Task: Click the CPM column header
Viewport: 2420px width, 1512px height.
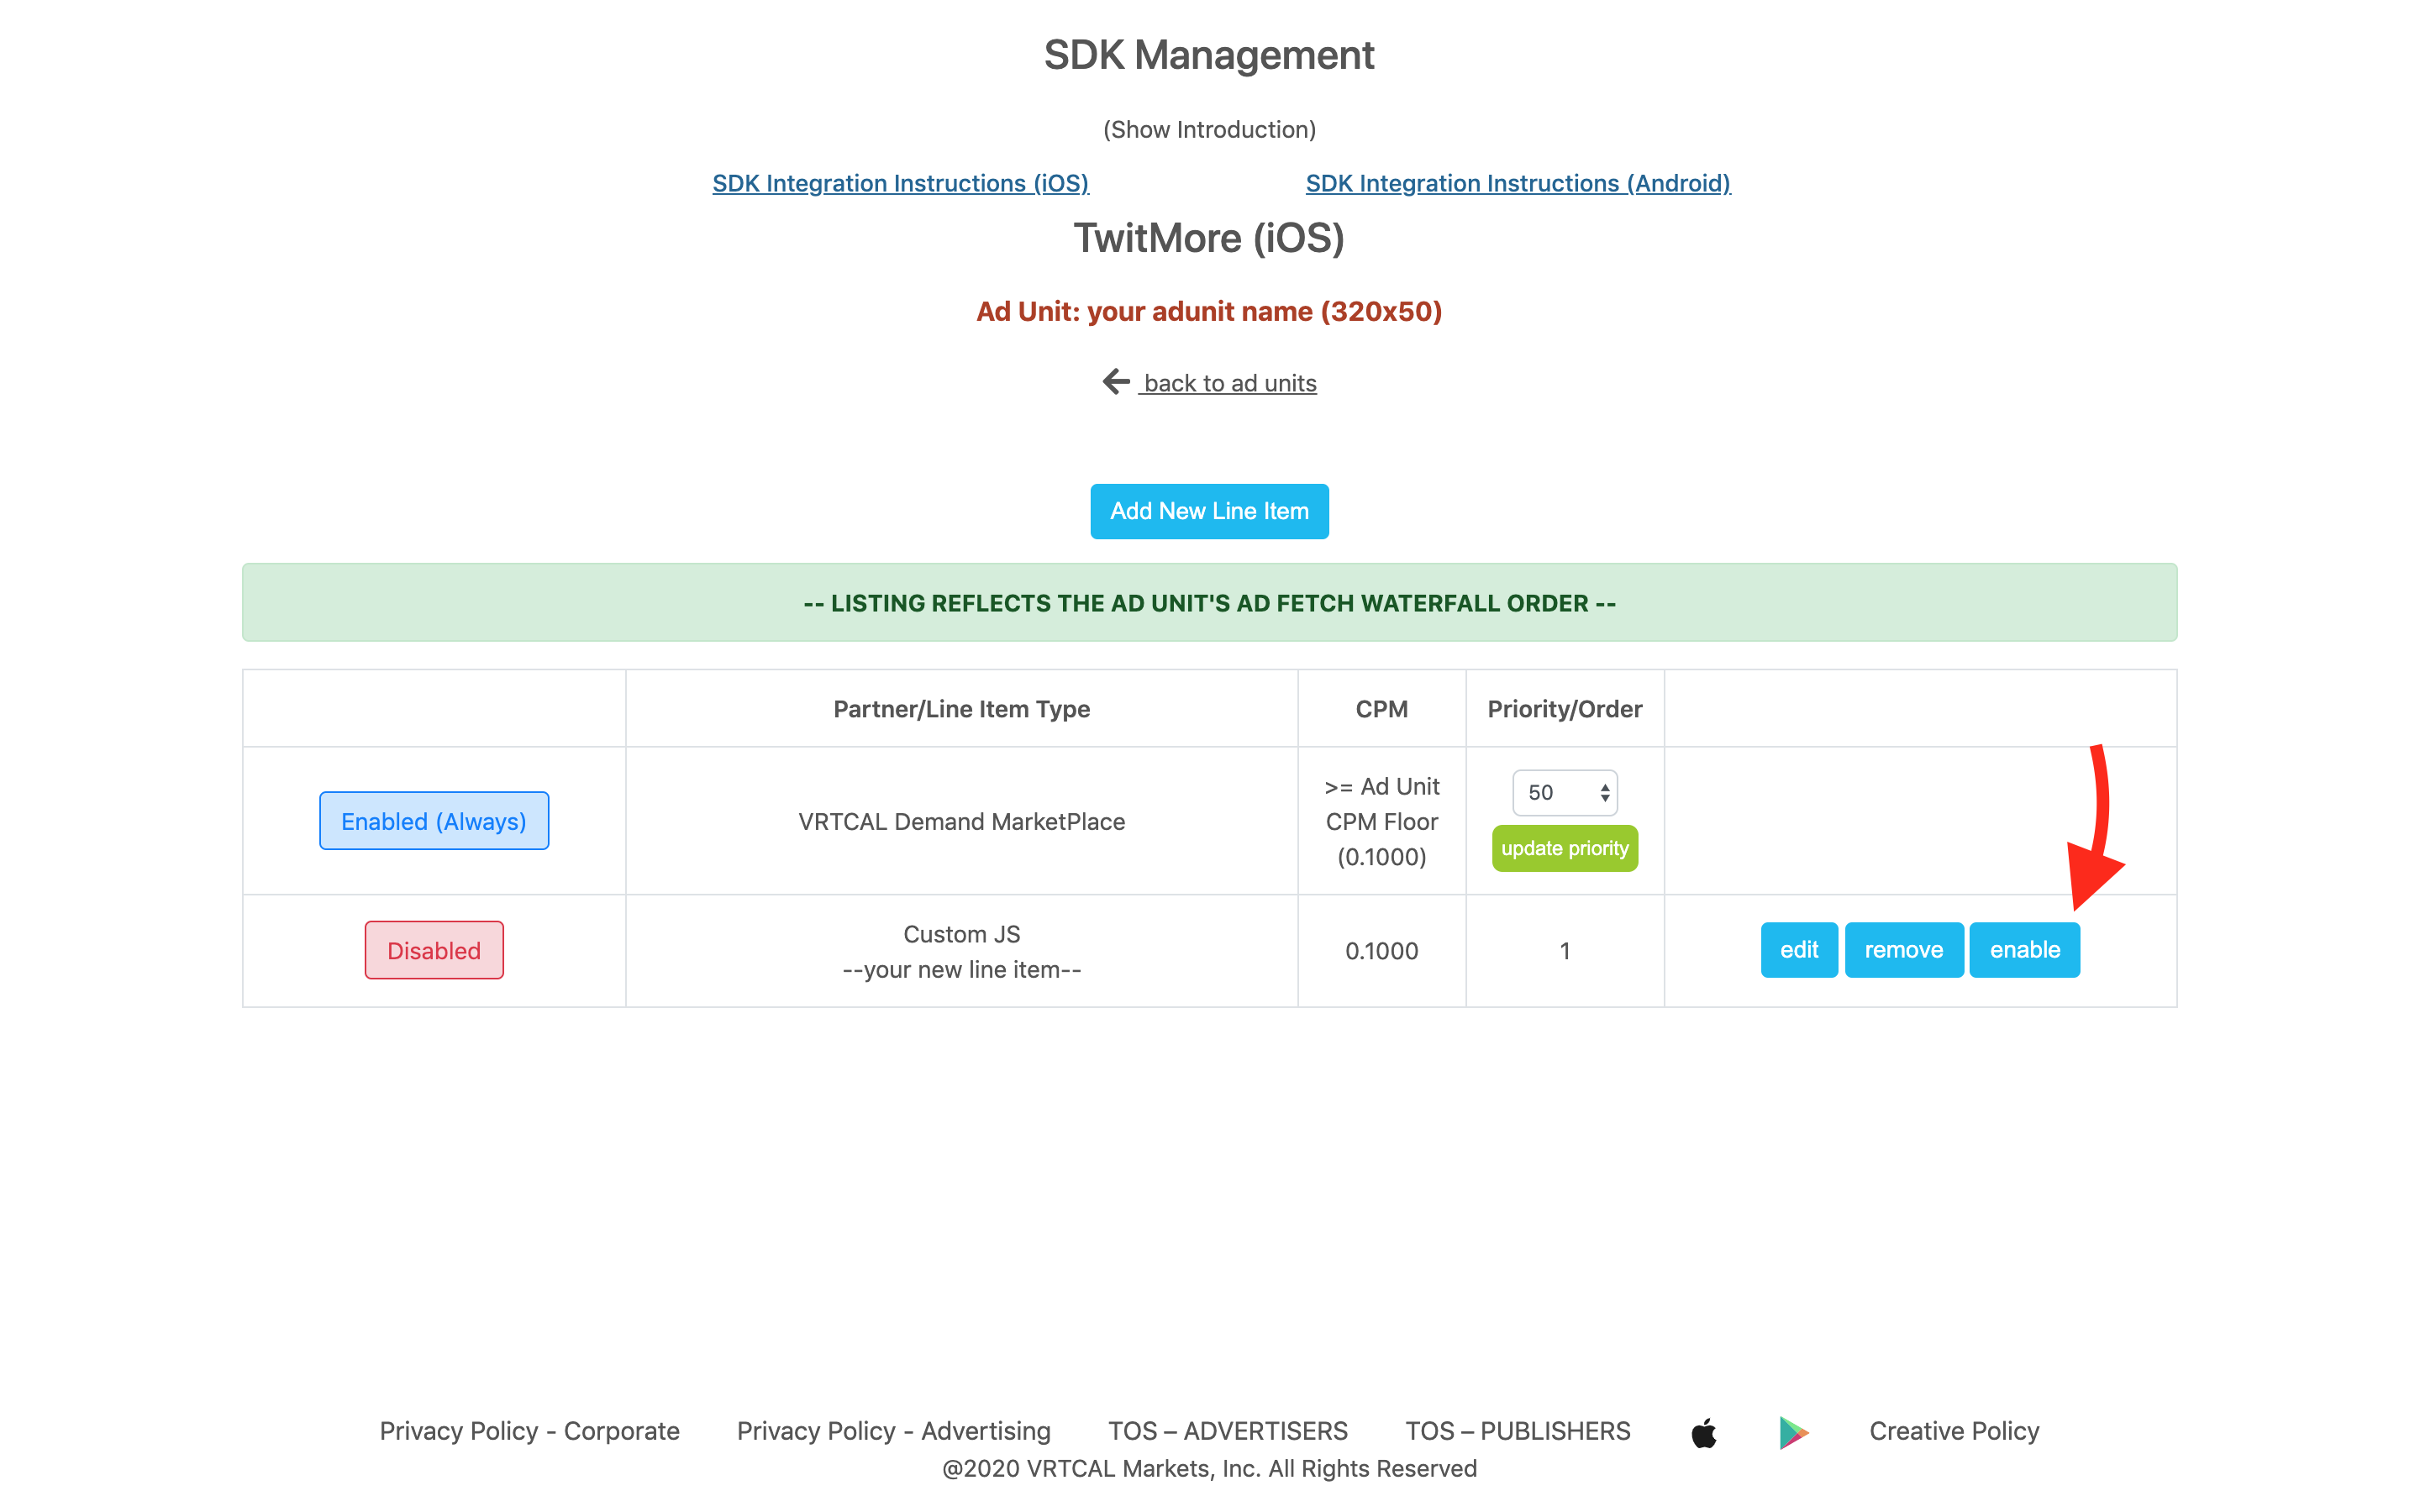Action: (x=1381, y=709)
